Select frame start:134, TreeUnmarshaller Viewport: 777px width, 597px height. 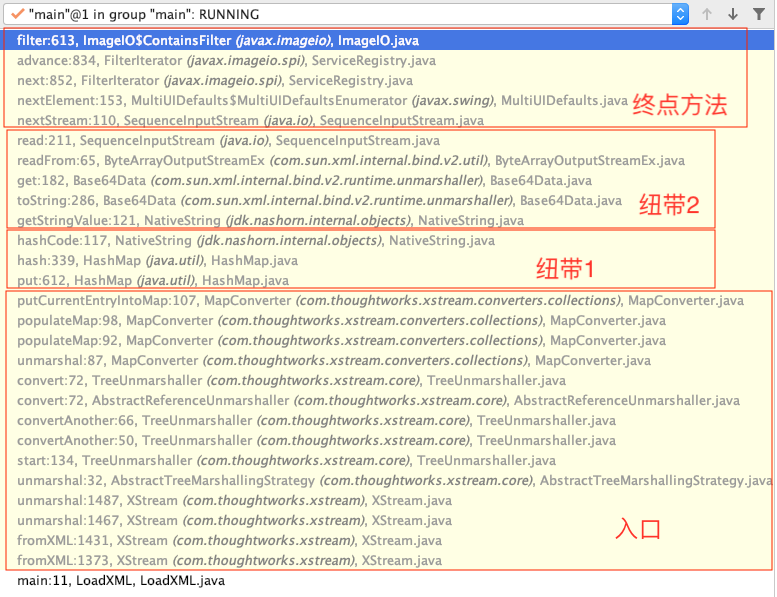(388, 460)
